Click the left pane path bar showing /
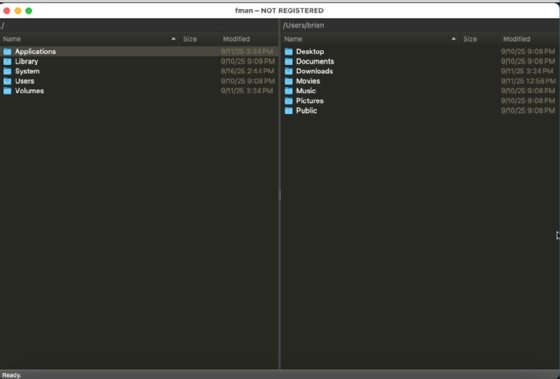 tap(139, 26)
